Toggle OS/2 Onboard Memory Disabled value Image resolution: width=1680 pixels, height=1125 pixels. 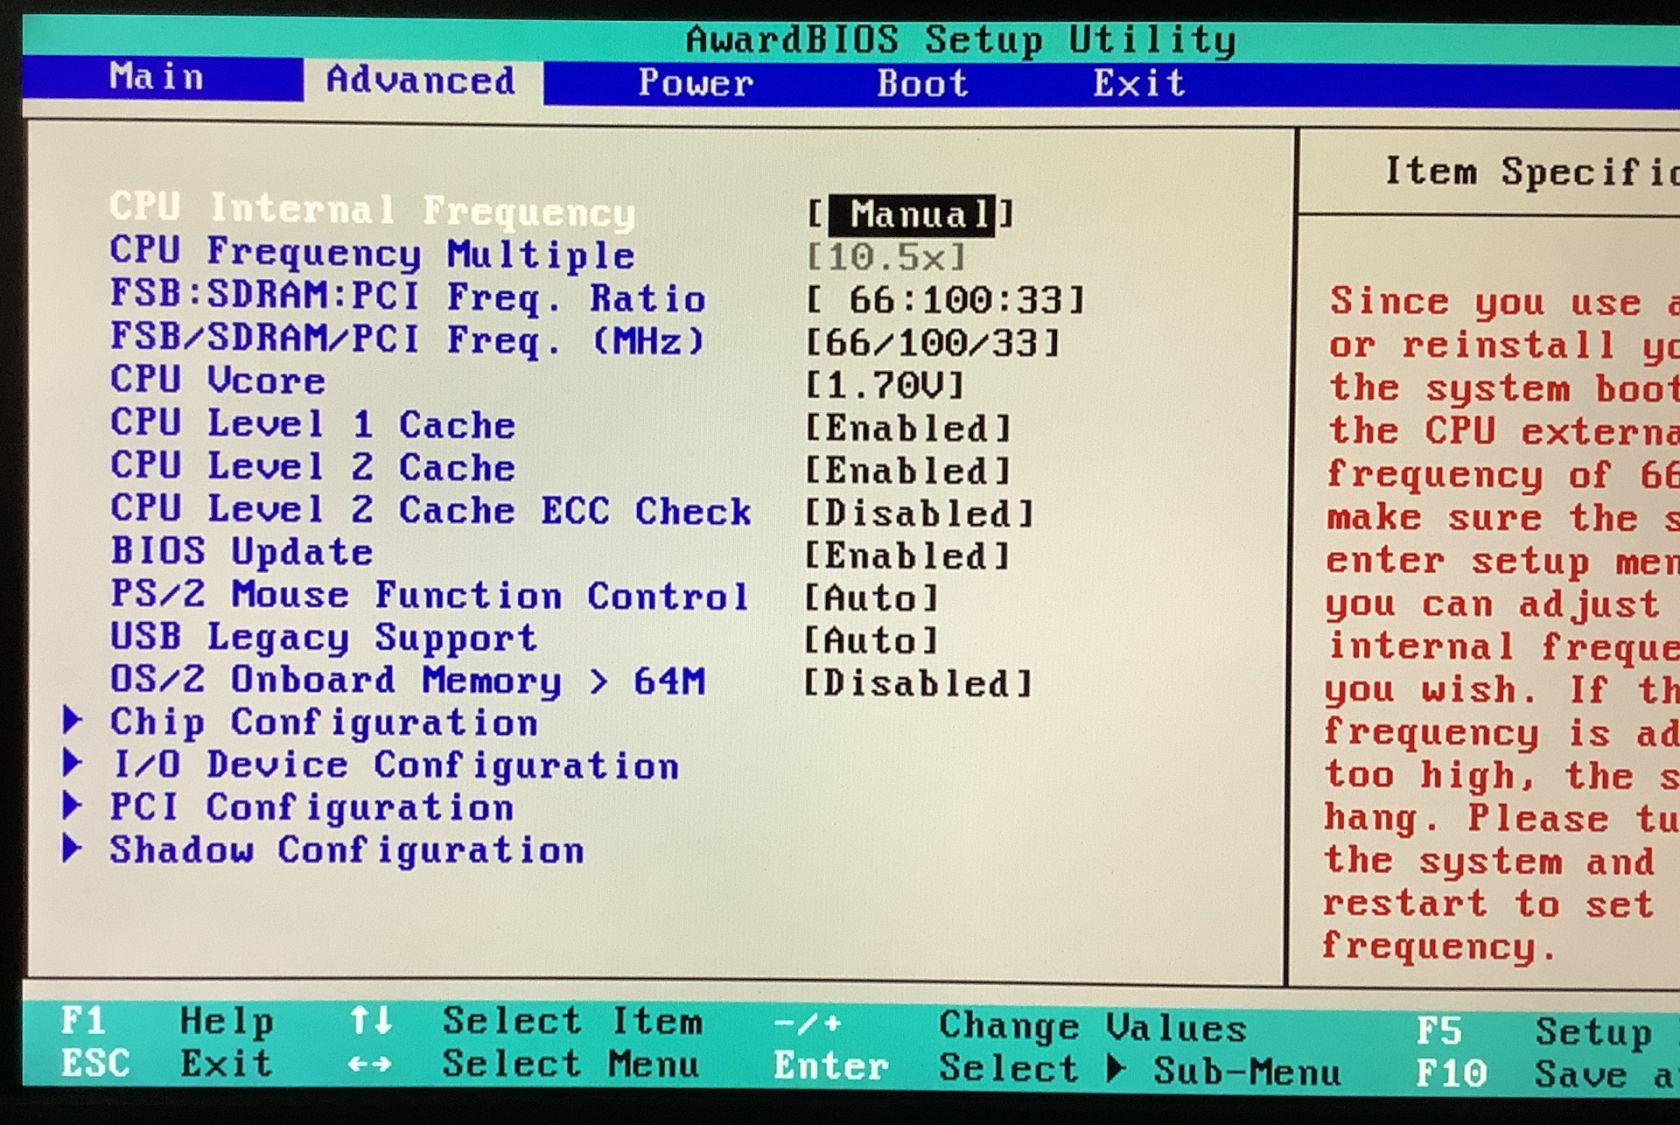[x=919, y=683]
